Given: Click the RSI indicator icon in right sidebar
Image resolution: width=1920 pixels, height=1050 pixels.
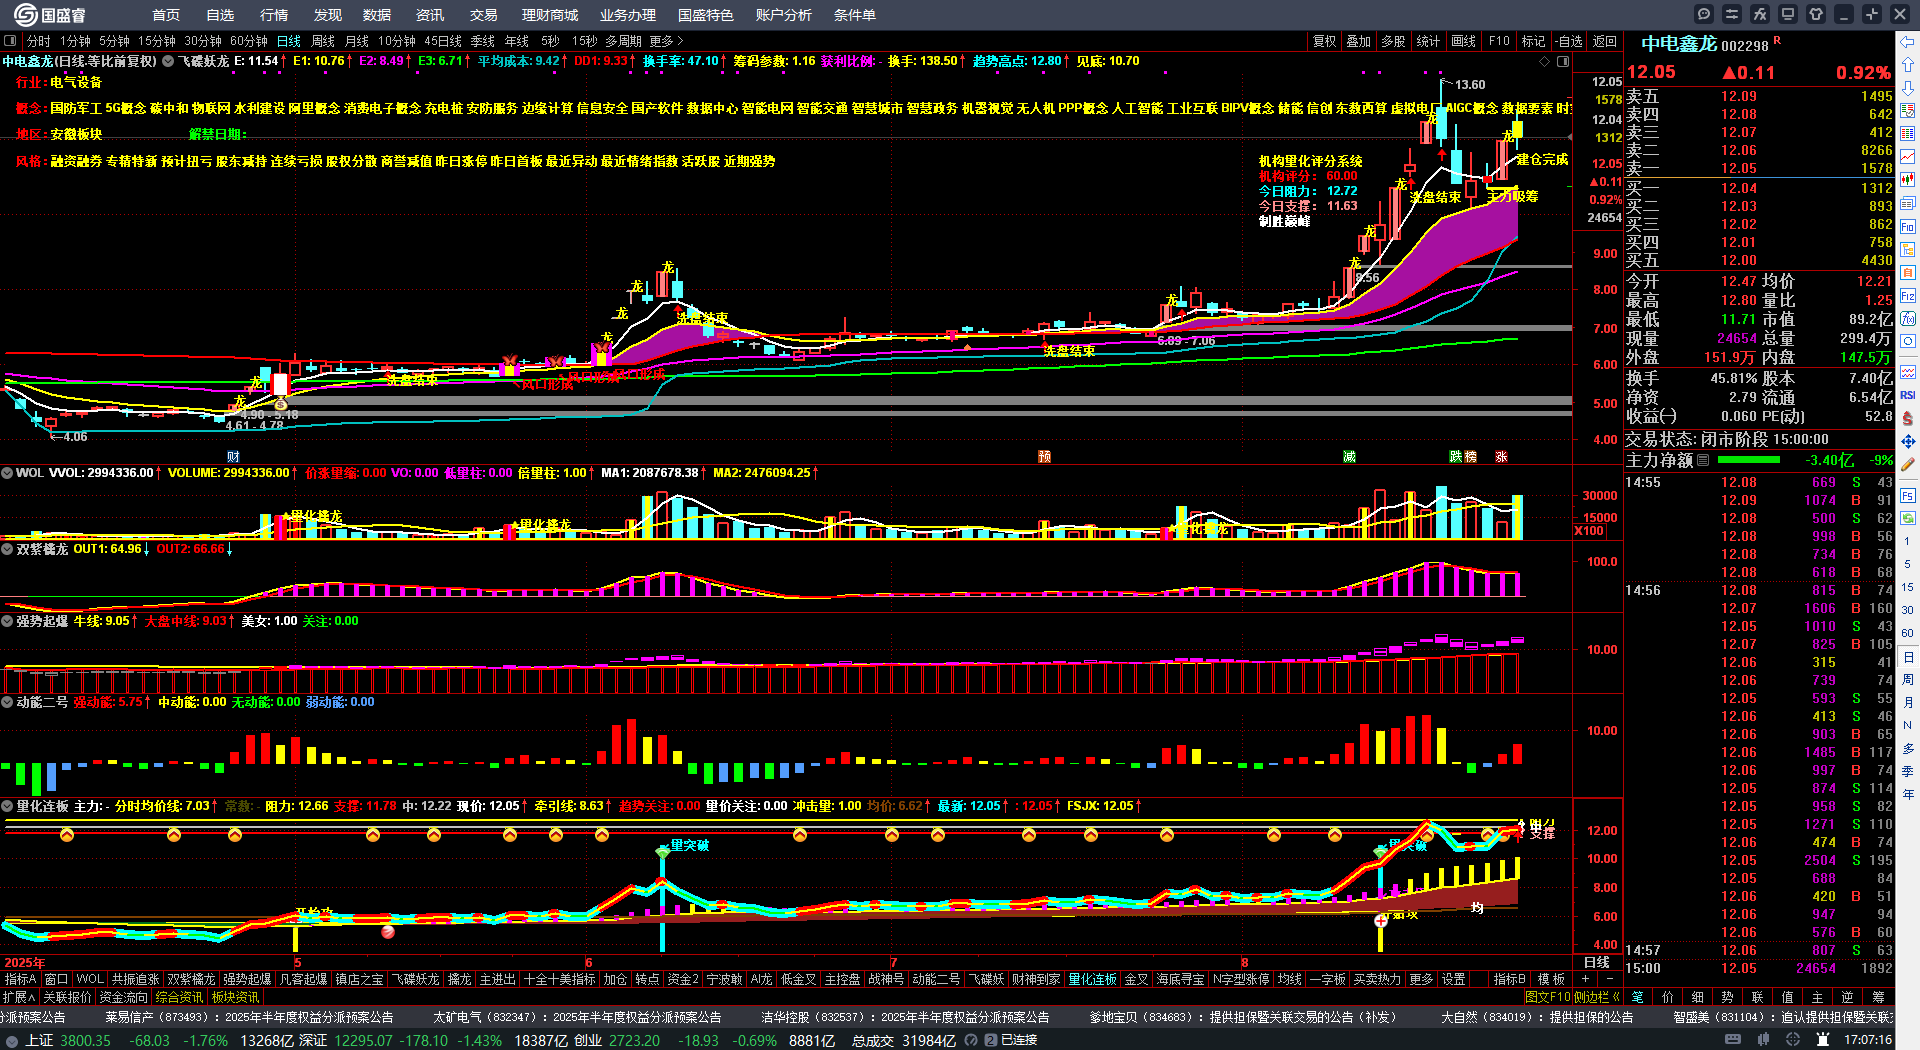Looking at the screenshot, I should (x=1908, y=395).
